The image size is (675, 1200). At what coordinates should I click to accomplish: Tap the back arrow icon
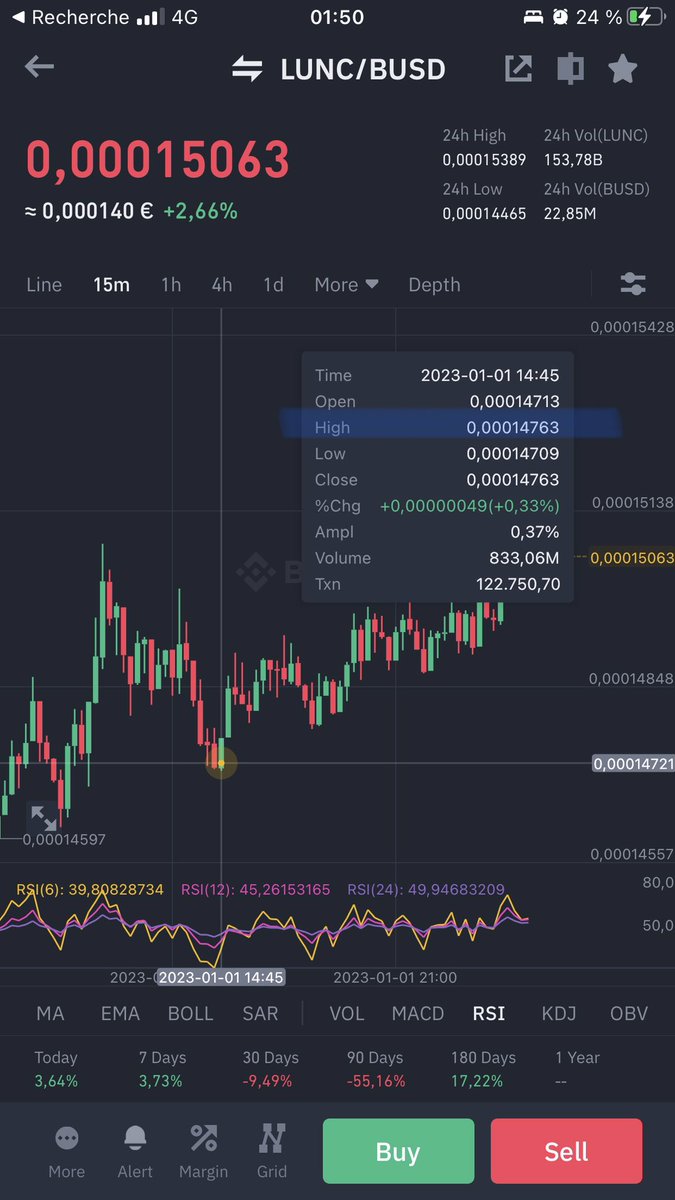coord(39,67)
